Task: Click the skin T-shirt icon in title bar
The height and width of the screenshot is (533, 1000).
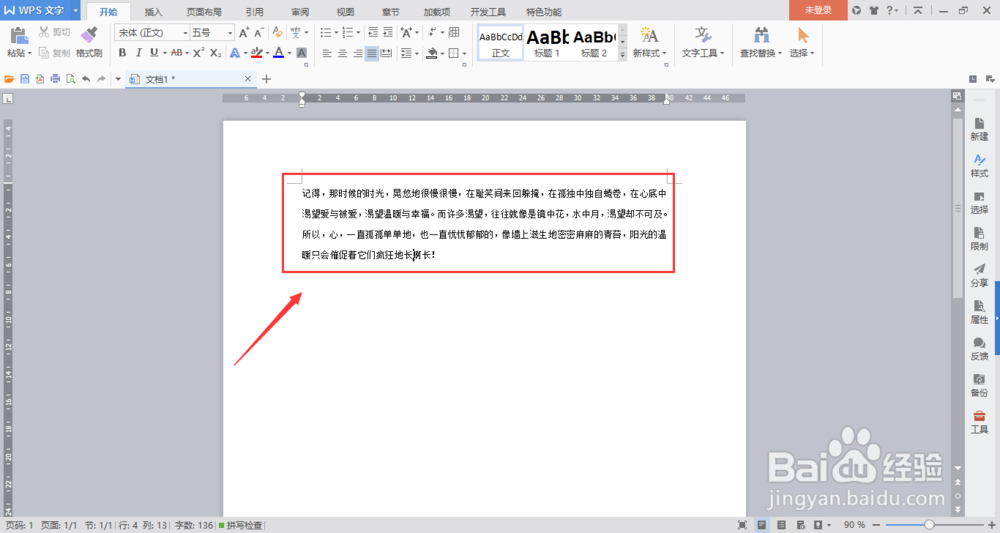Action: click(x=873, y=10)
